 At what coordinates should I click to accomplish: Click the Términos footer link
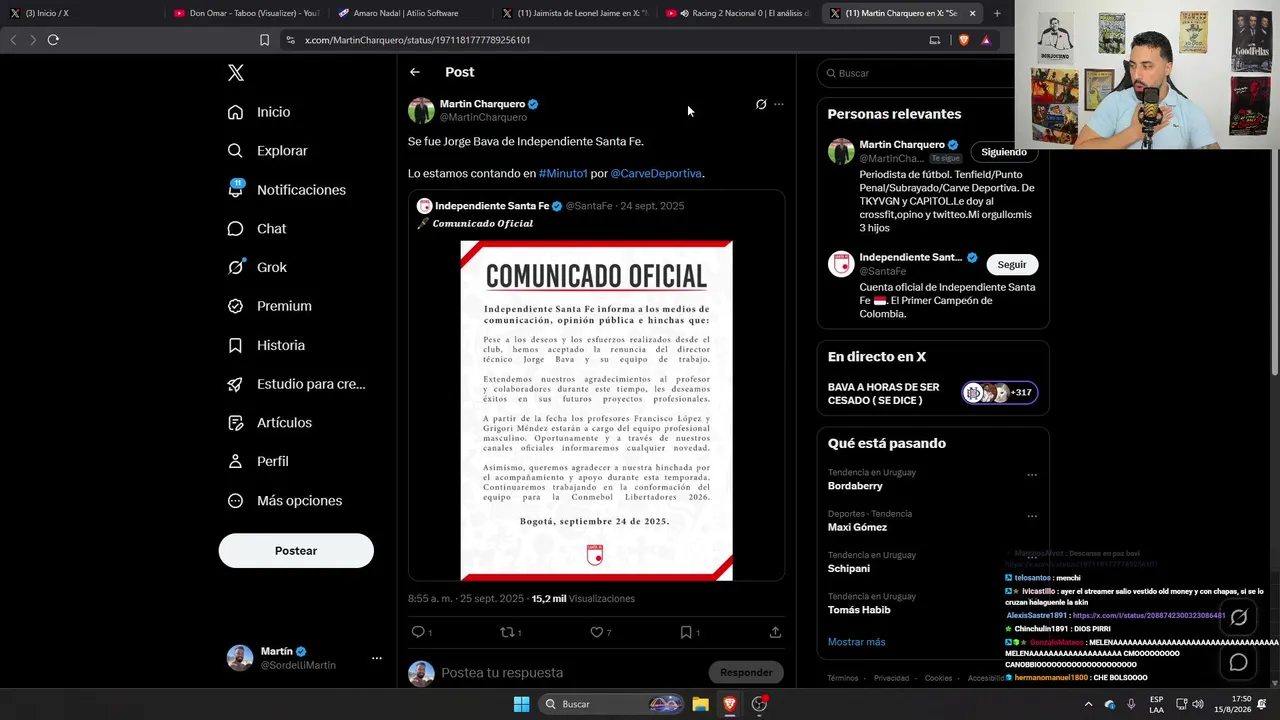(843, 678)
